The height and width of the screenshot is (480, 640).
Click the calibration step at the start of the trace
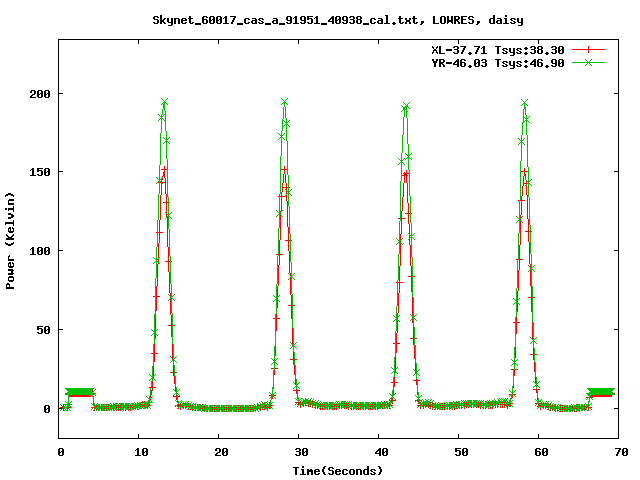80,393
